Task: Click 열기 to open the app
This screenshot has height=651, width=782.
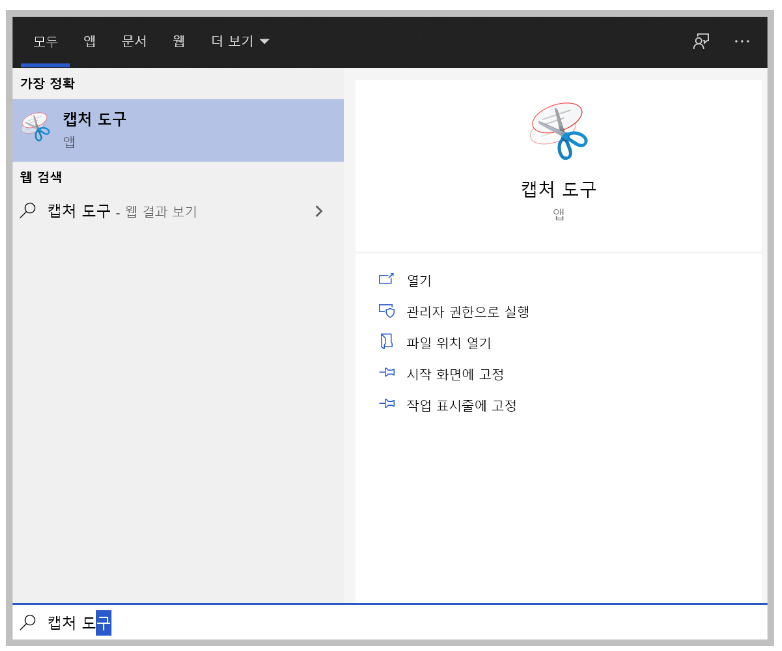Action: click(x=419, y=280)
